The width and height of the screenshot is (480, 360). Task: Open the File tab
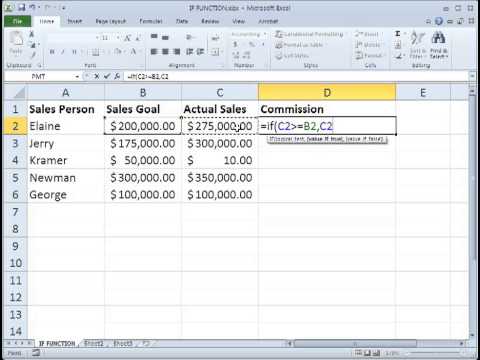(x=18, y=21)
